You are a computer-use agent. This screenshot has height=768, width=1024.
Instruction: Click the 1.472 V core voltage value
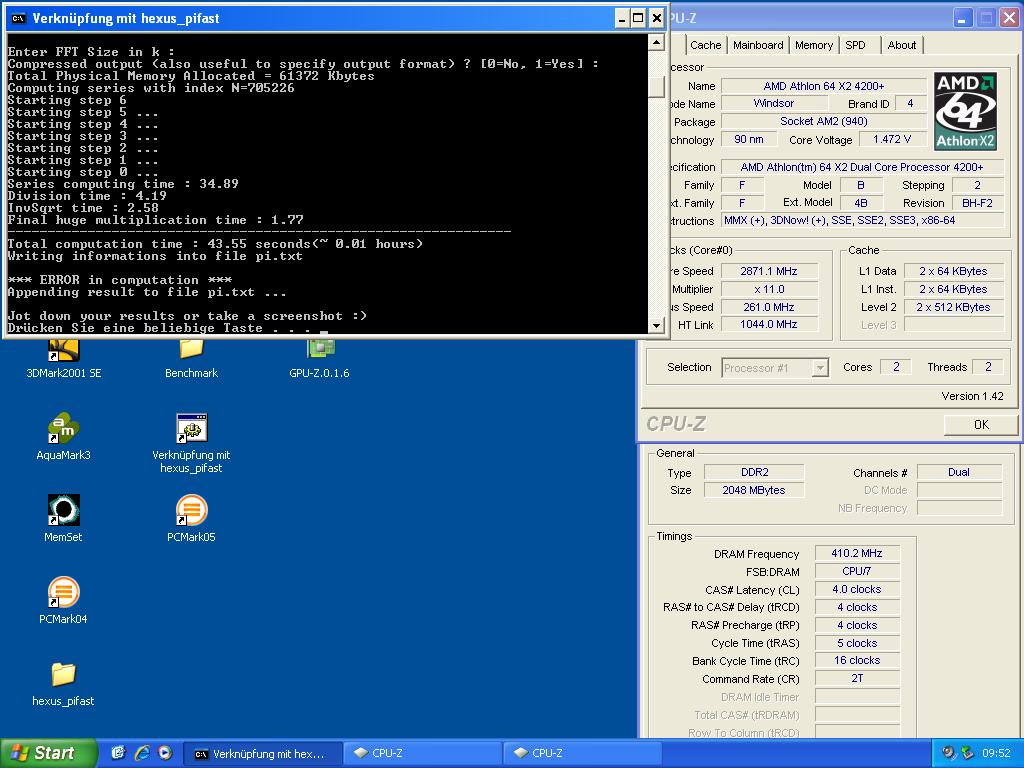[x=892, y=139]
